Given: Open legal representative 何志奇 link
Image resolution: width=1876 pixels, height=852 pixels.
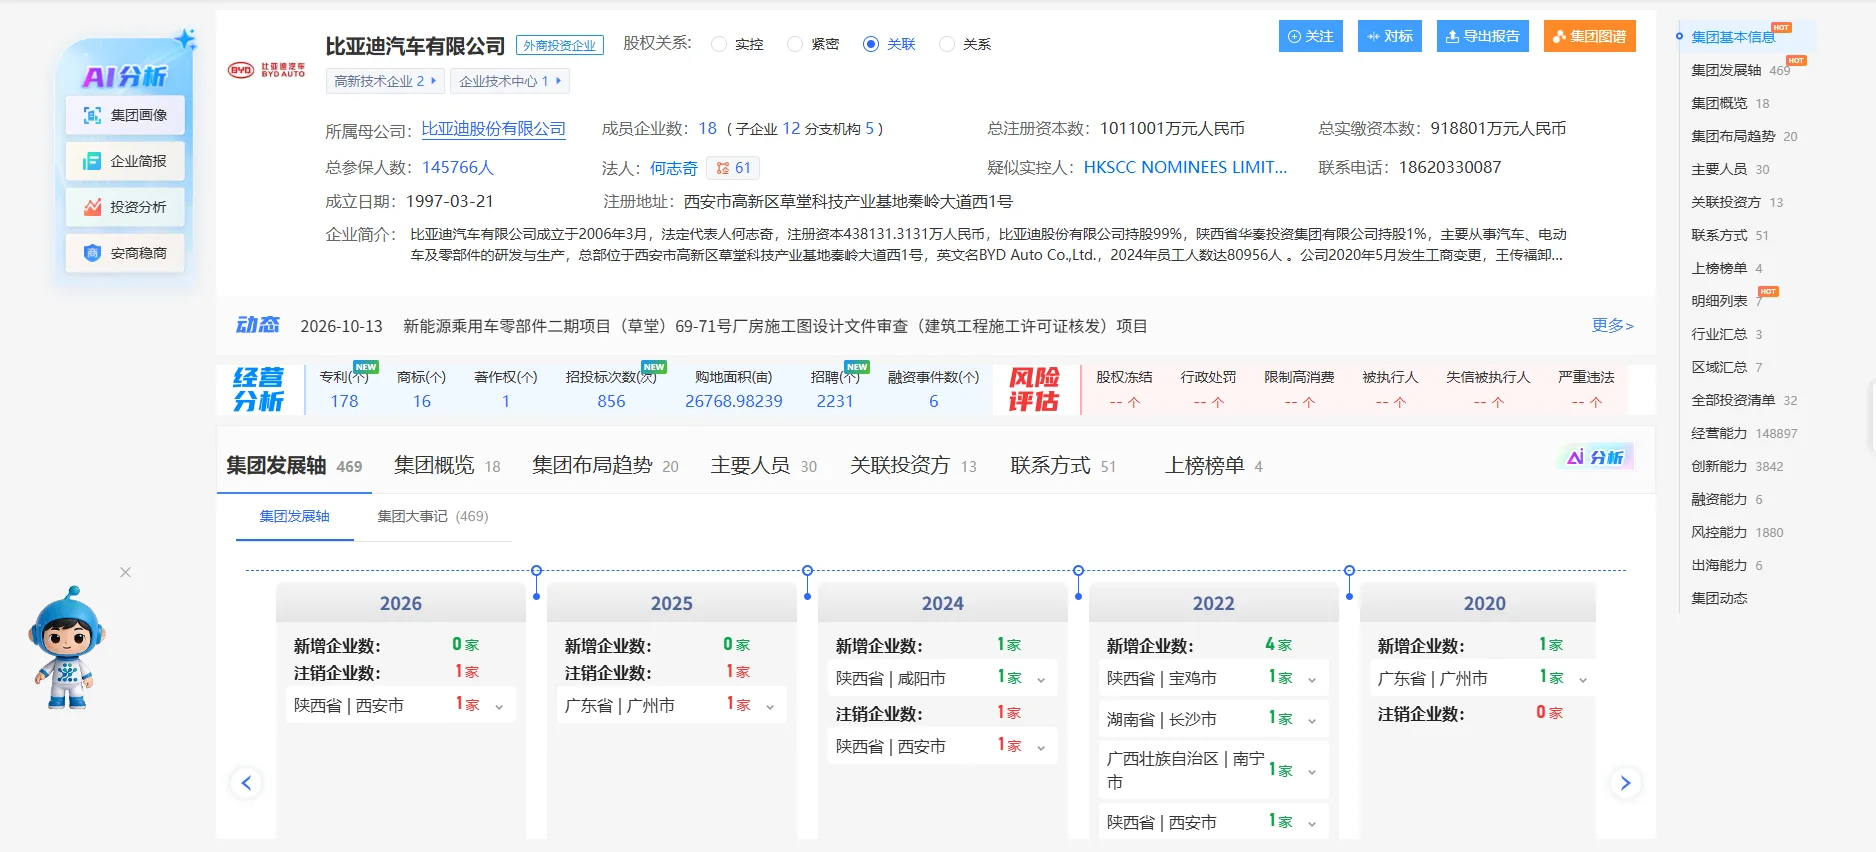Looking at the screenshot, I should (673, 168).
